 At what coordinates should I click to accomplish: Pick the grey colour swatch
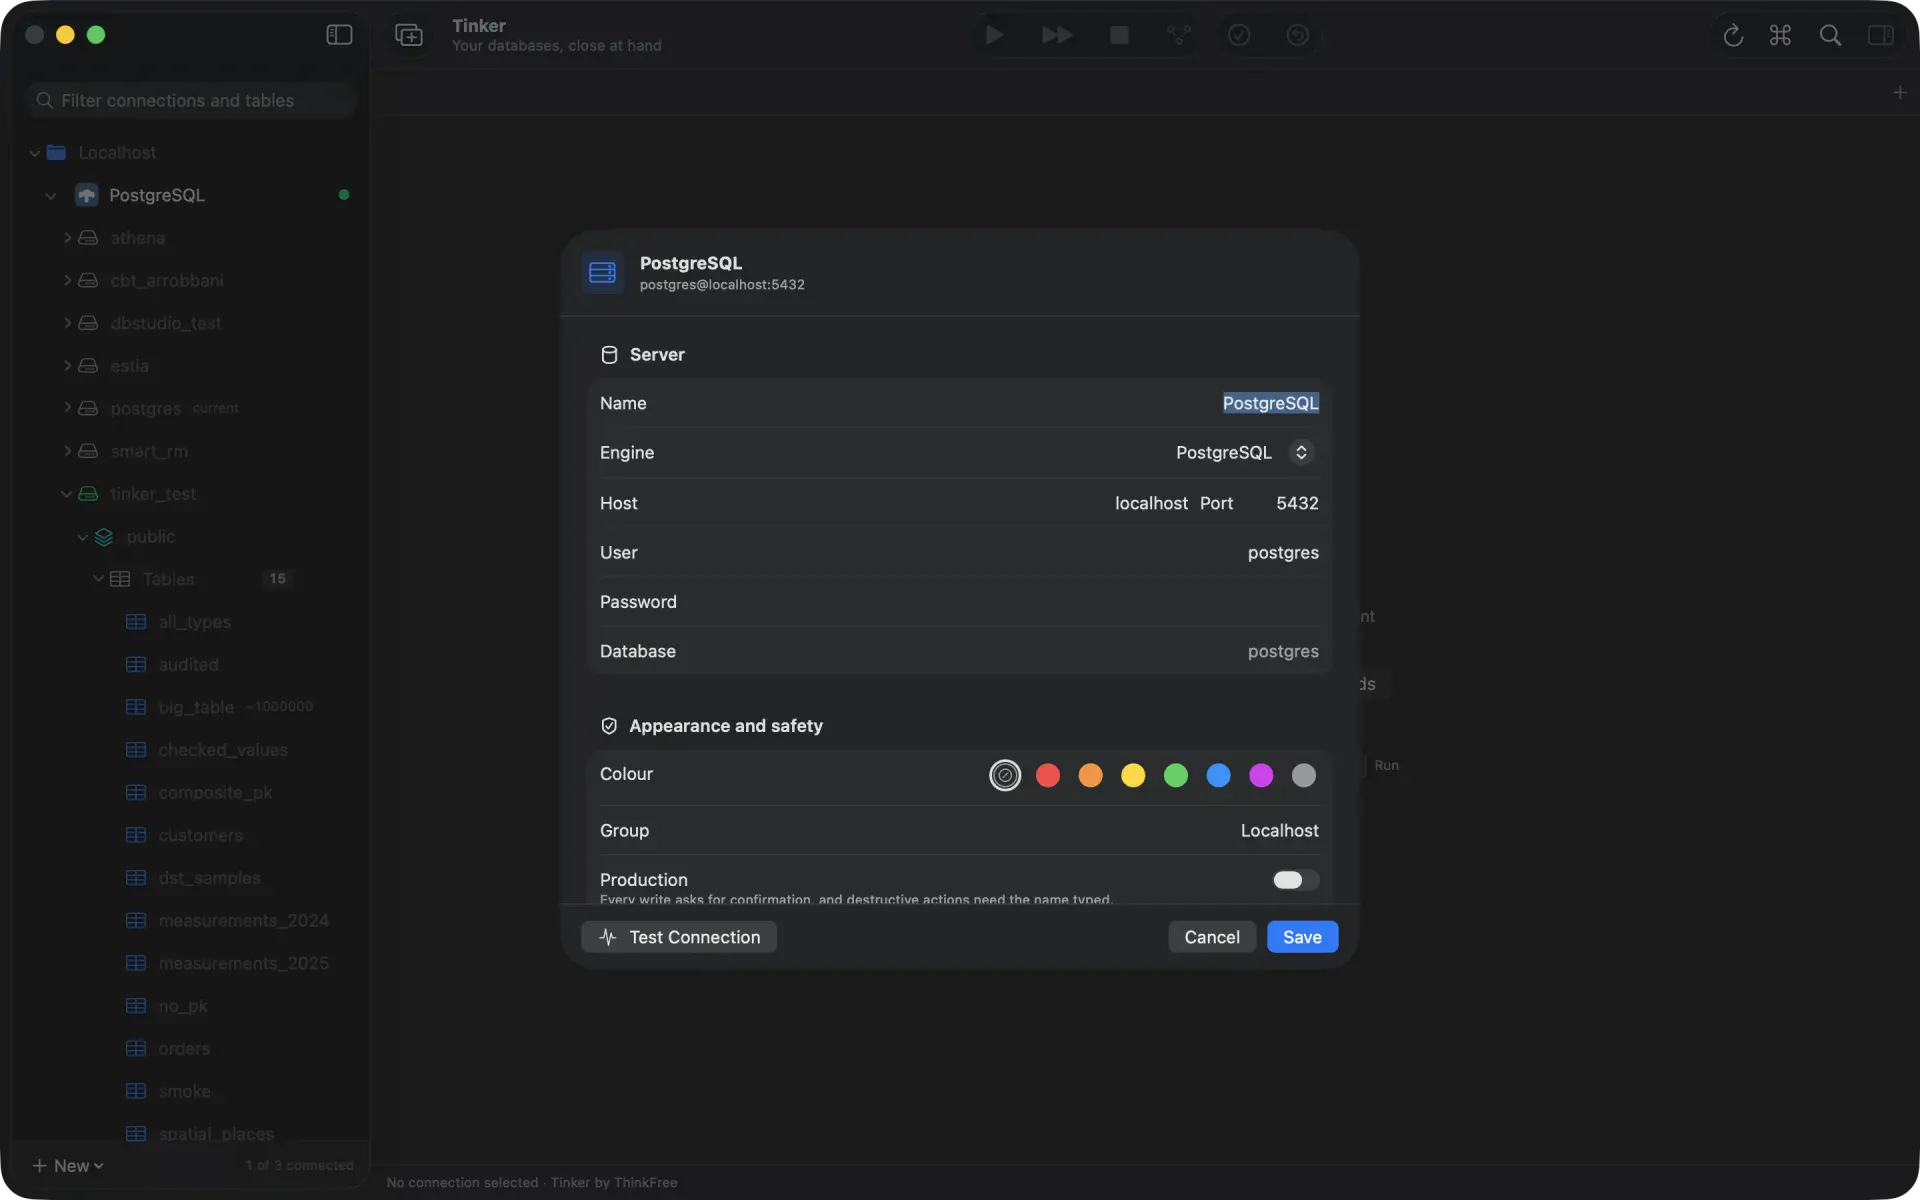tap(1304, 775)
